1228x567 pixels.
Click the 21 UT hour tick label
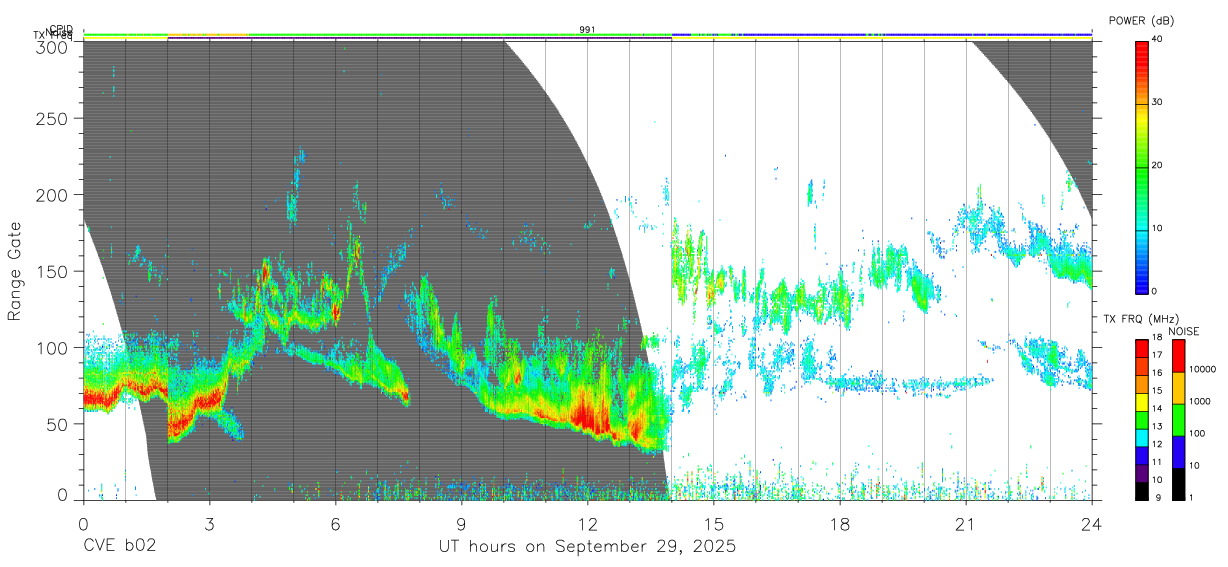coord(966,522)
